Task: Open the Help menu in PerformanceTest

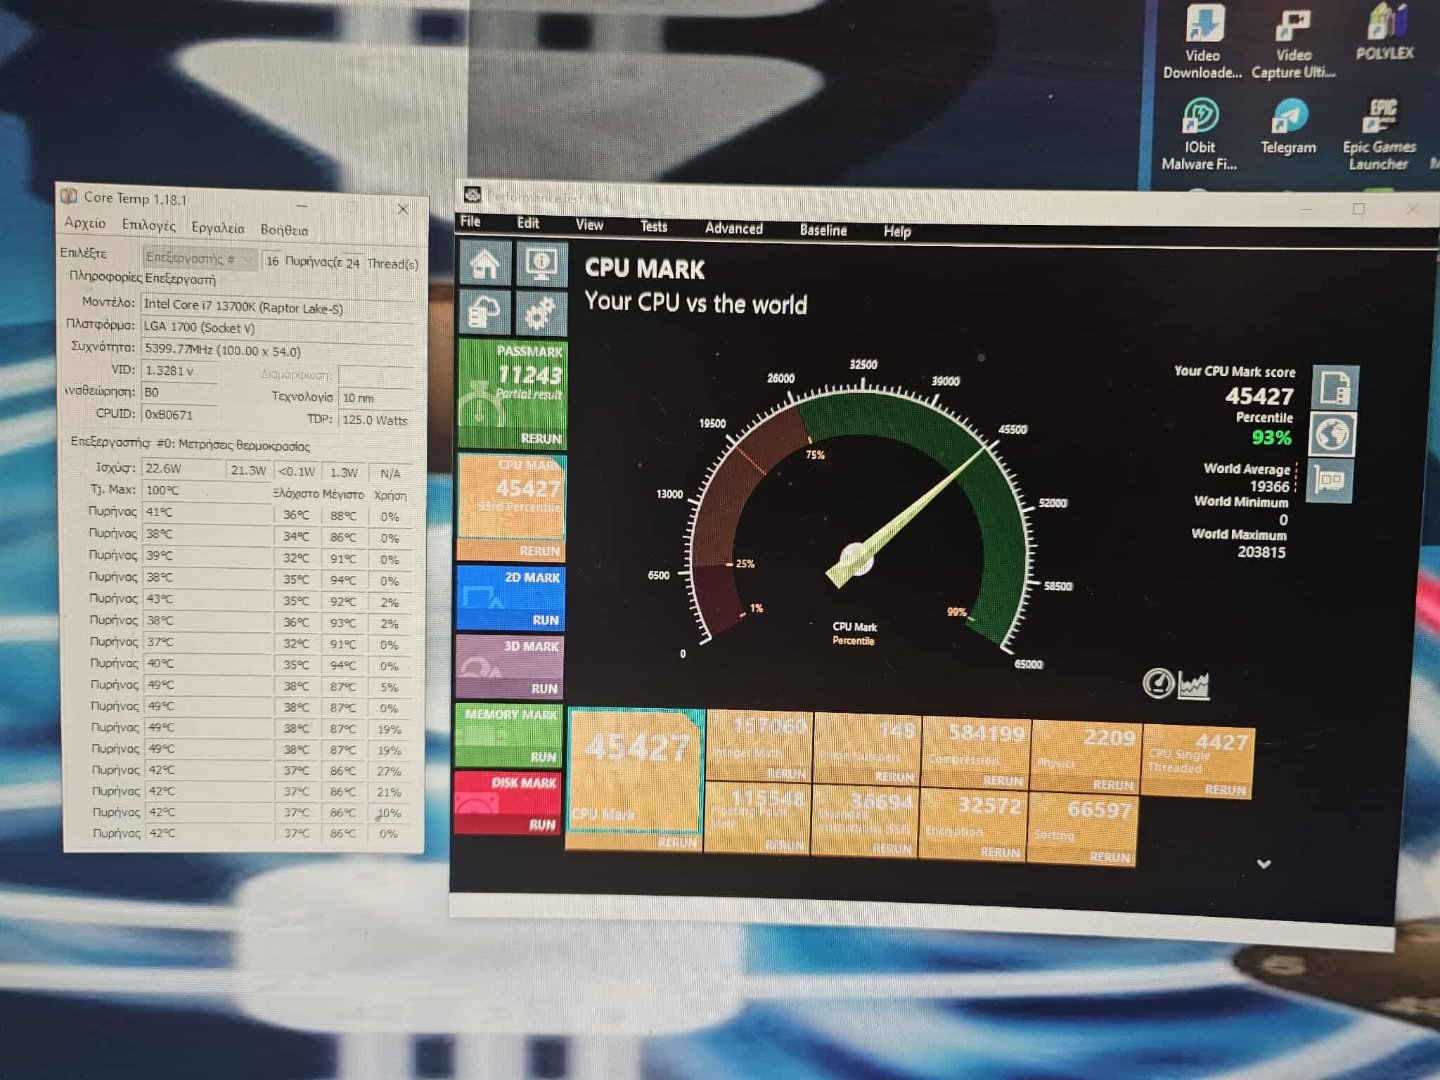Action: (x=897, y=231)
